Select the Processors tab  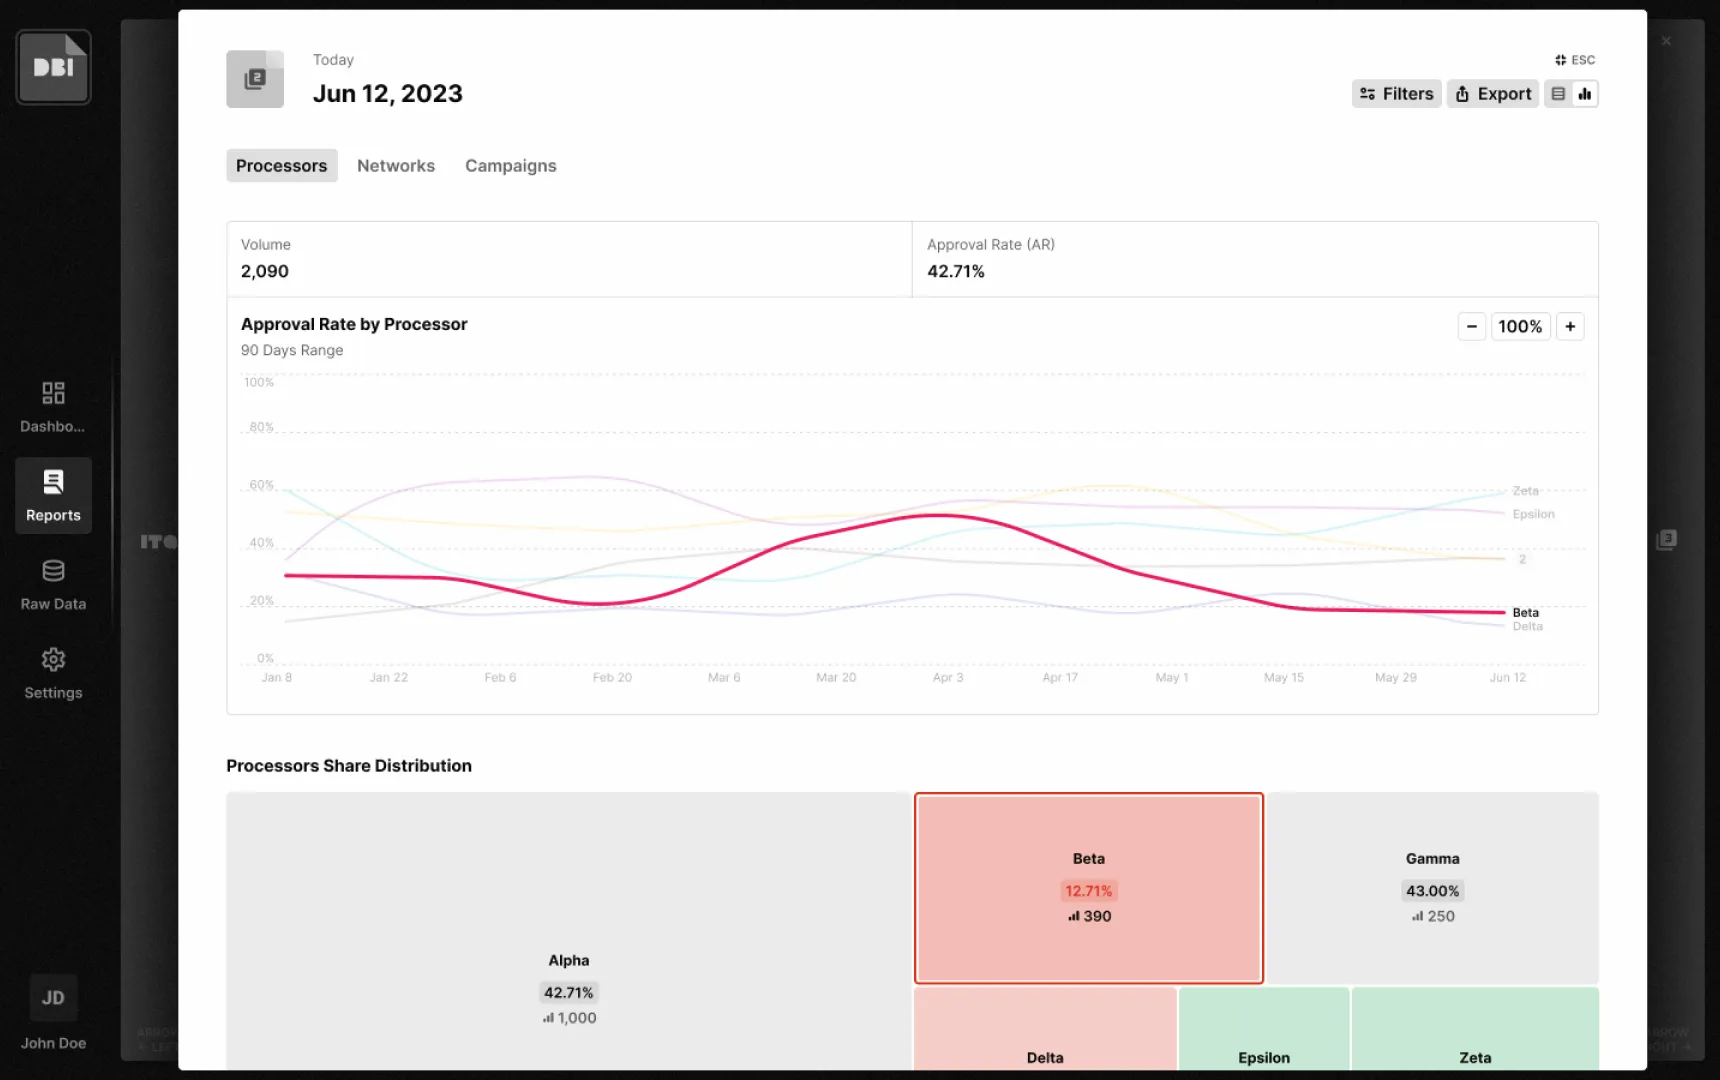point(281,166)
